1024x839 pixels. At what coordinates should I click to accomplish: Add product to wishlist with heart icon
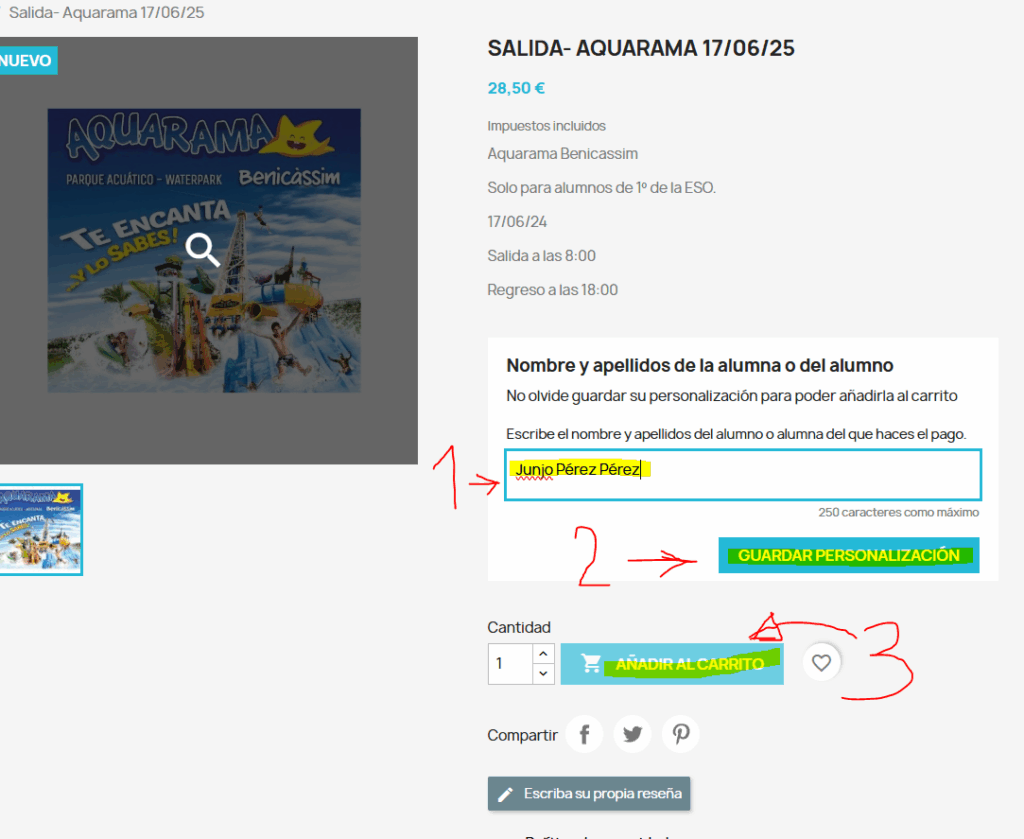pos(821,663)
